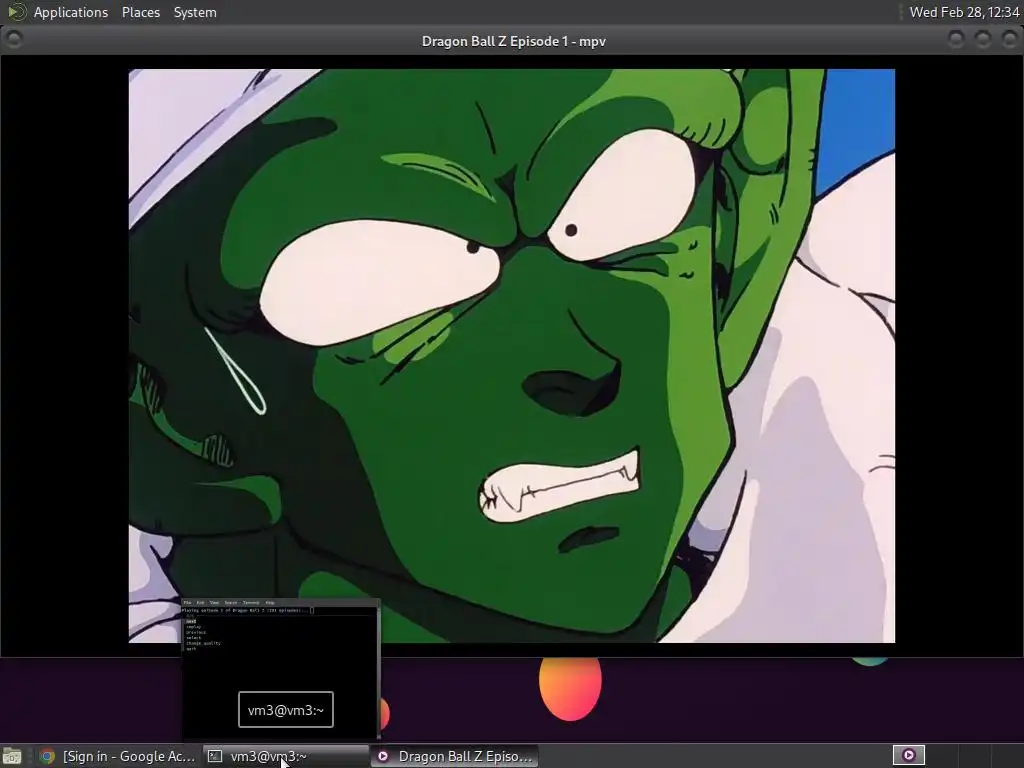Click the mpv play icon in taskbar entry
Viewport: 1024px width, 768px height.
coord(383,756)
